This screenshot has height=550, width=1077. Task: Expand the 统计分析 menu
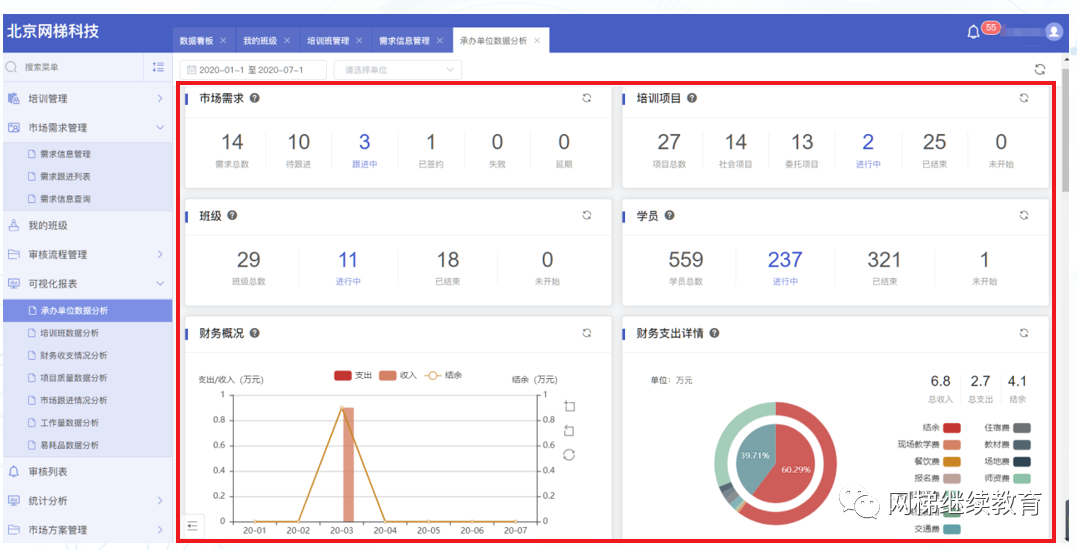87,501
